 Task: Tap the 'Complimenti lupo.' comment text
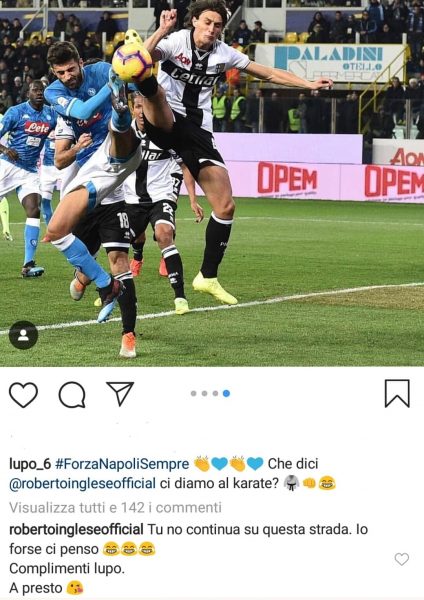[x=67, y=569]
